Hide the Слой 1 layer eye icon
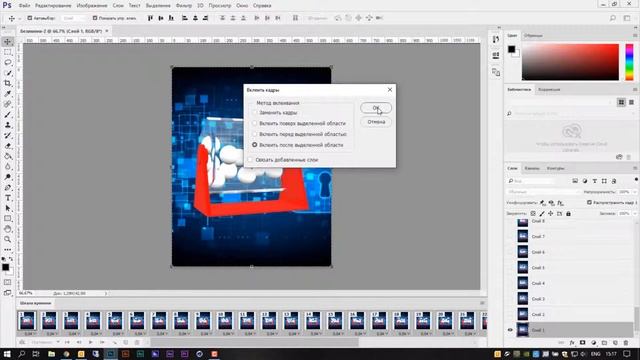 pos(510,330)
